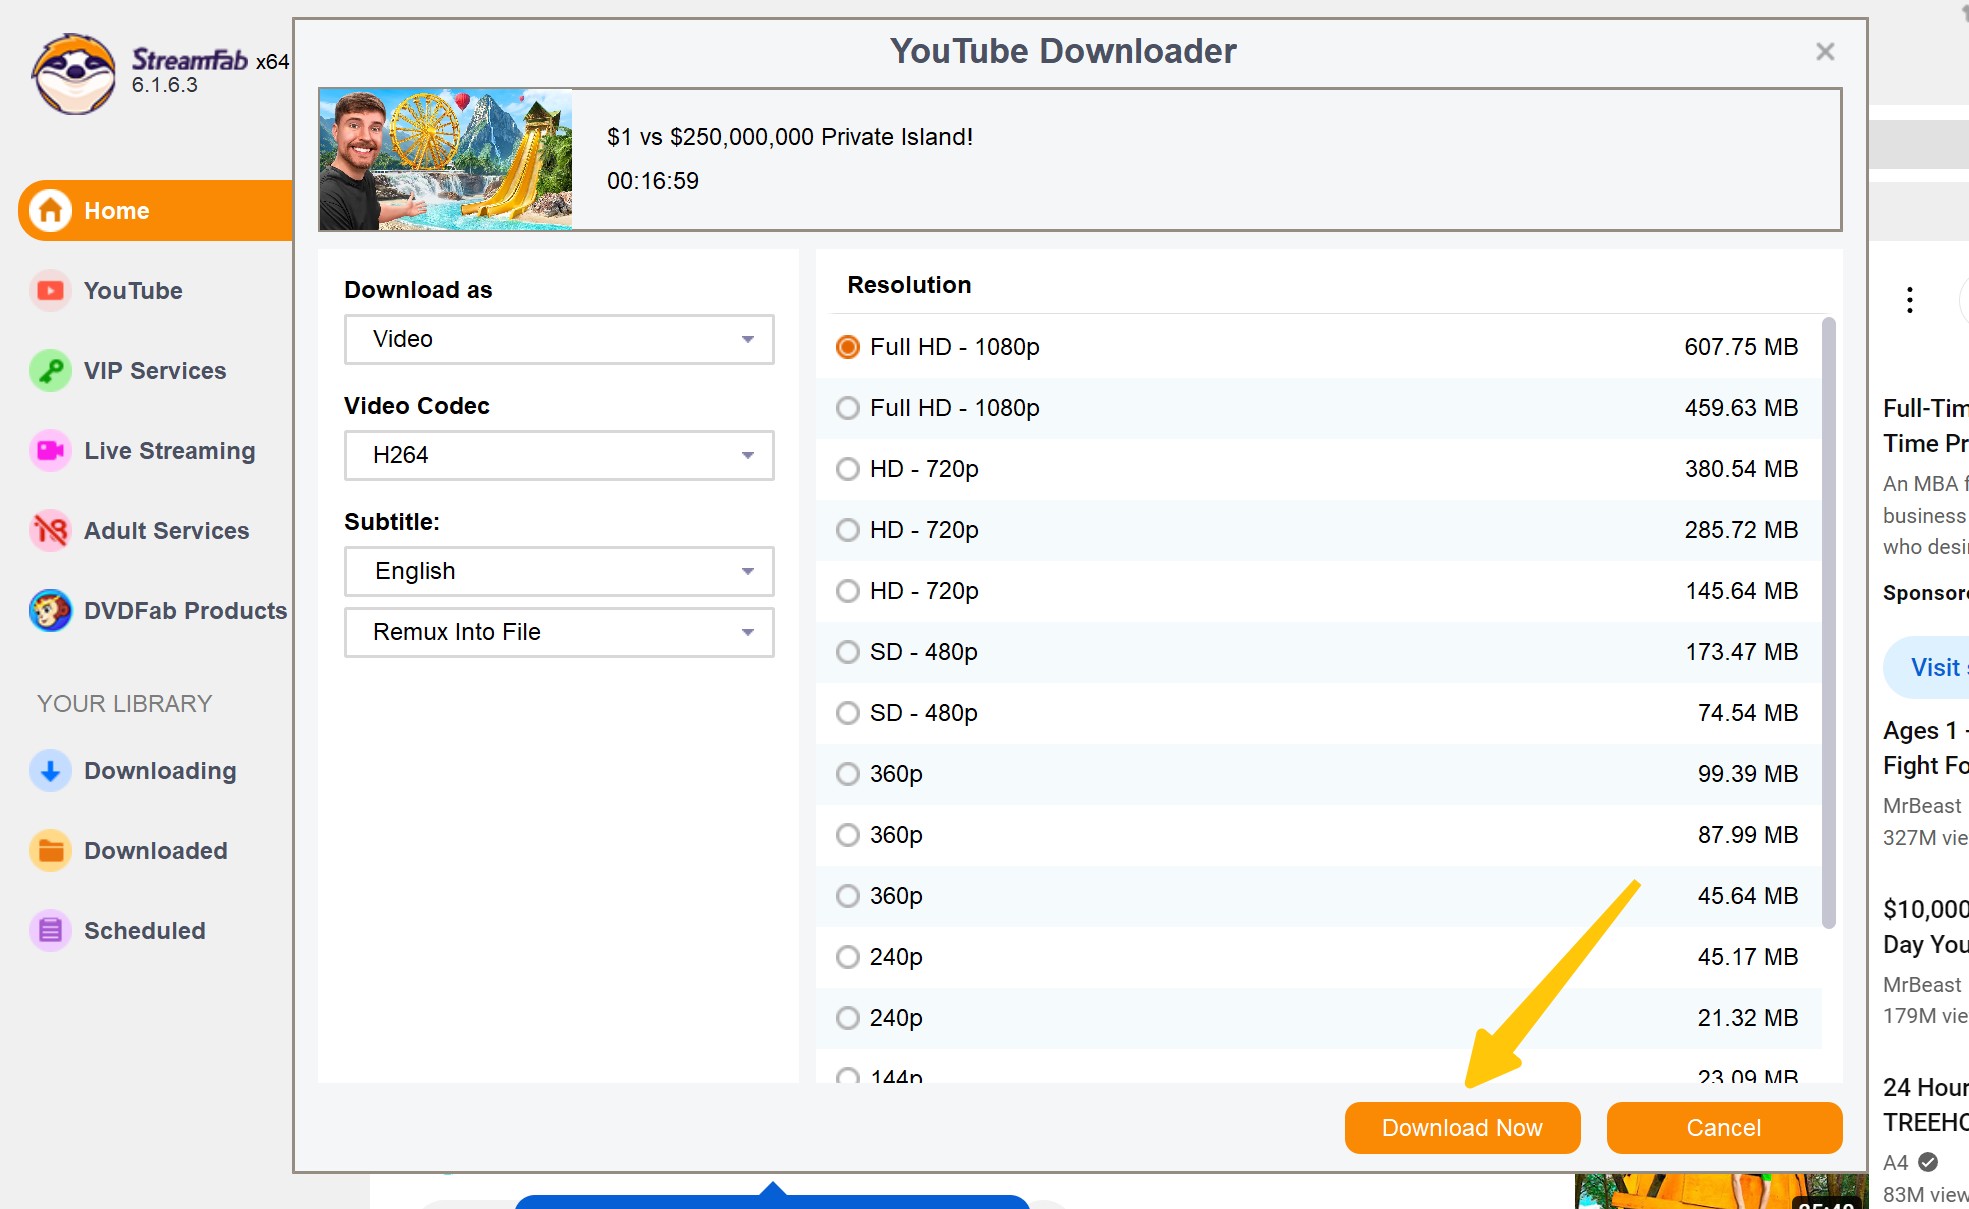1969x1209 pixels.
Task: Open the Downloading library section
Action: pyautogui.click(x=160, y=770)
